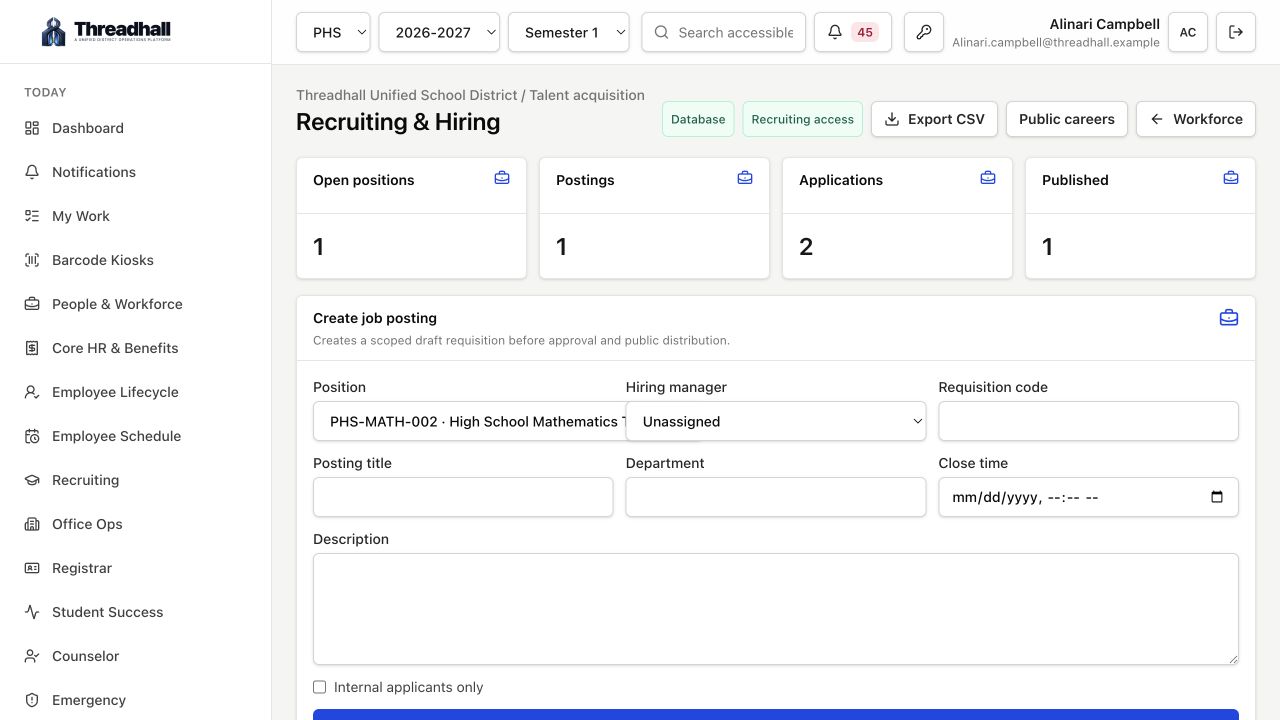
Task: Click the Department input field
Action: pos(776,497)
